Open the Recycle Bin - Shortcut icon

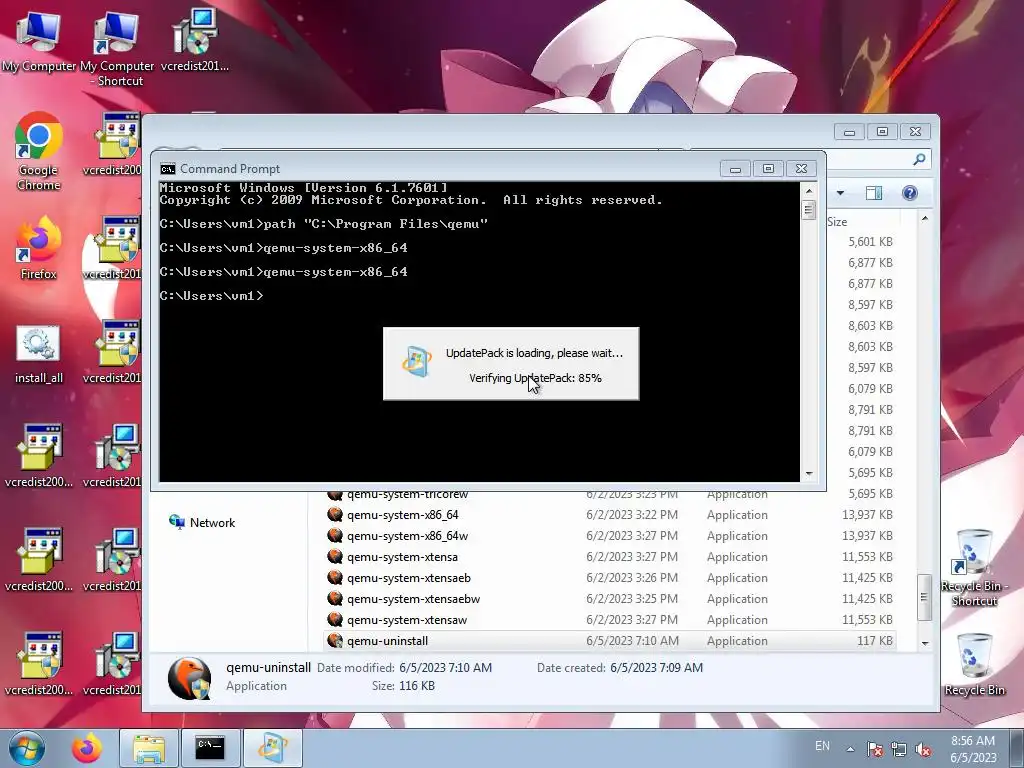(974, 568)
